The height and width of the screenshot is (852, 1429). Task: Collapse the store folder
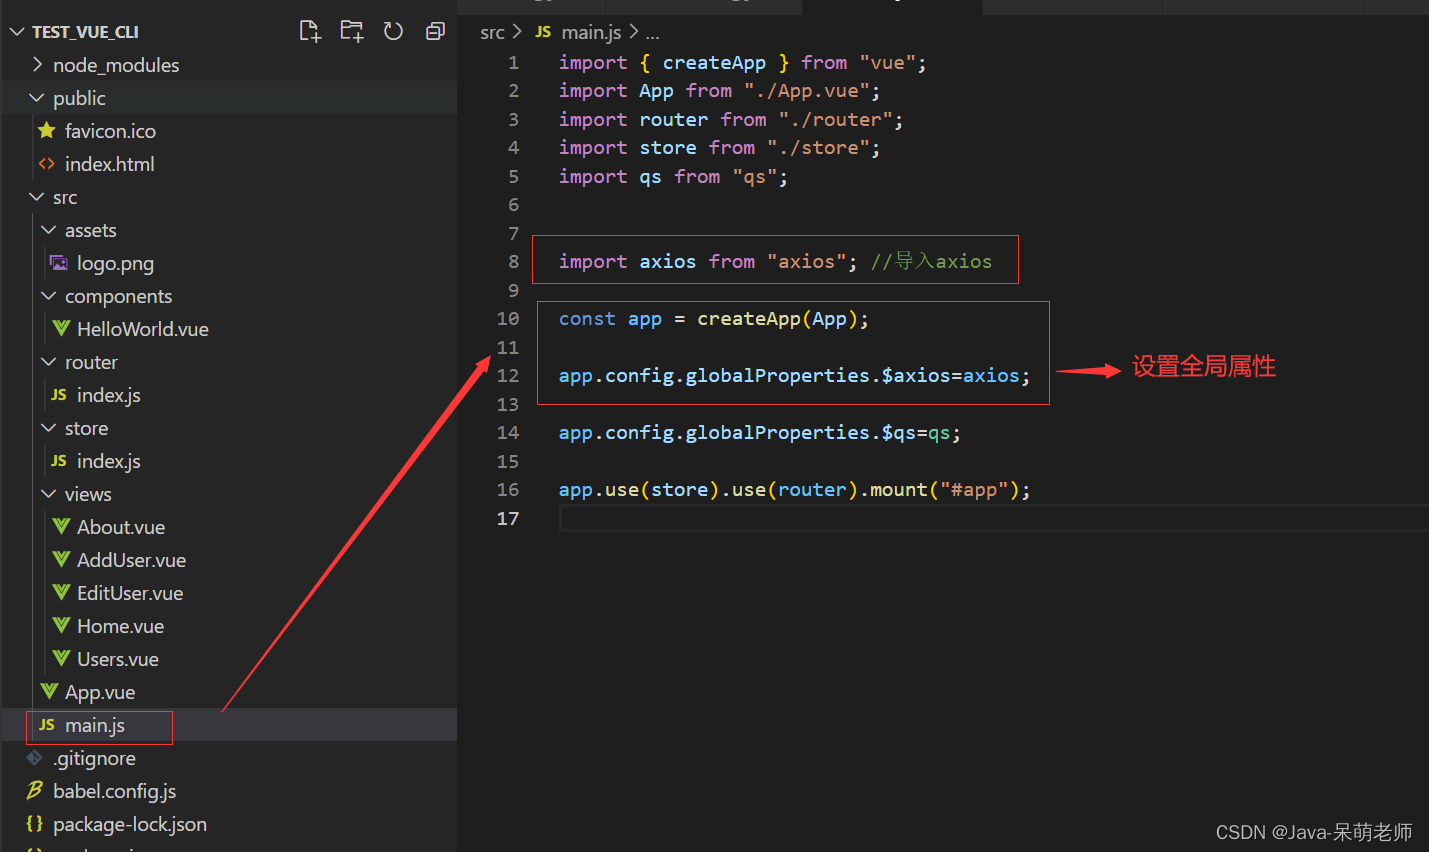[x=49, y=428]
